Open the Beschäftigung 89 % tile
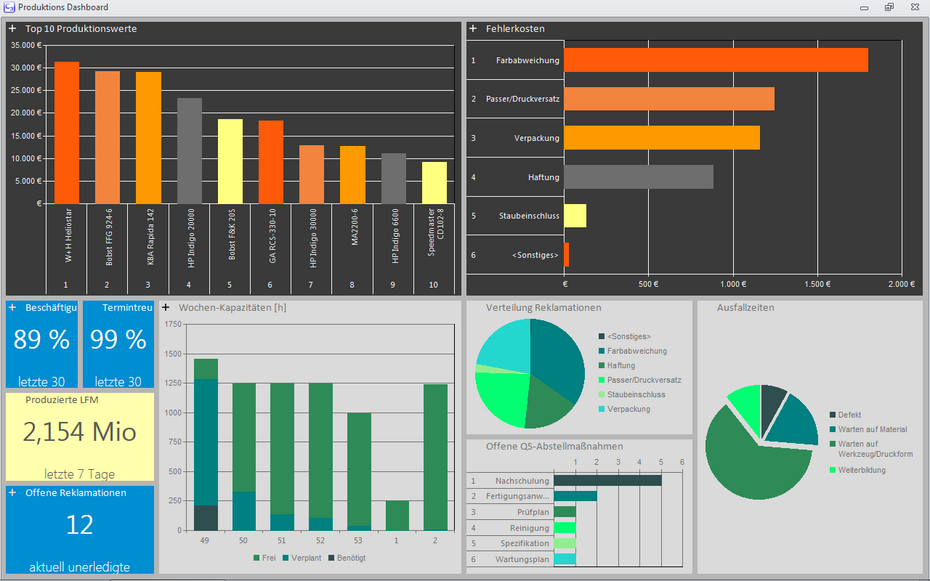This screenshot has width=930, height=581. pyautogui.click(x=42, y=344)
